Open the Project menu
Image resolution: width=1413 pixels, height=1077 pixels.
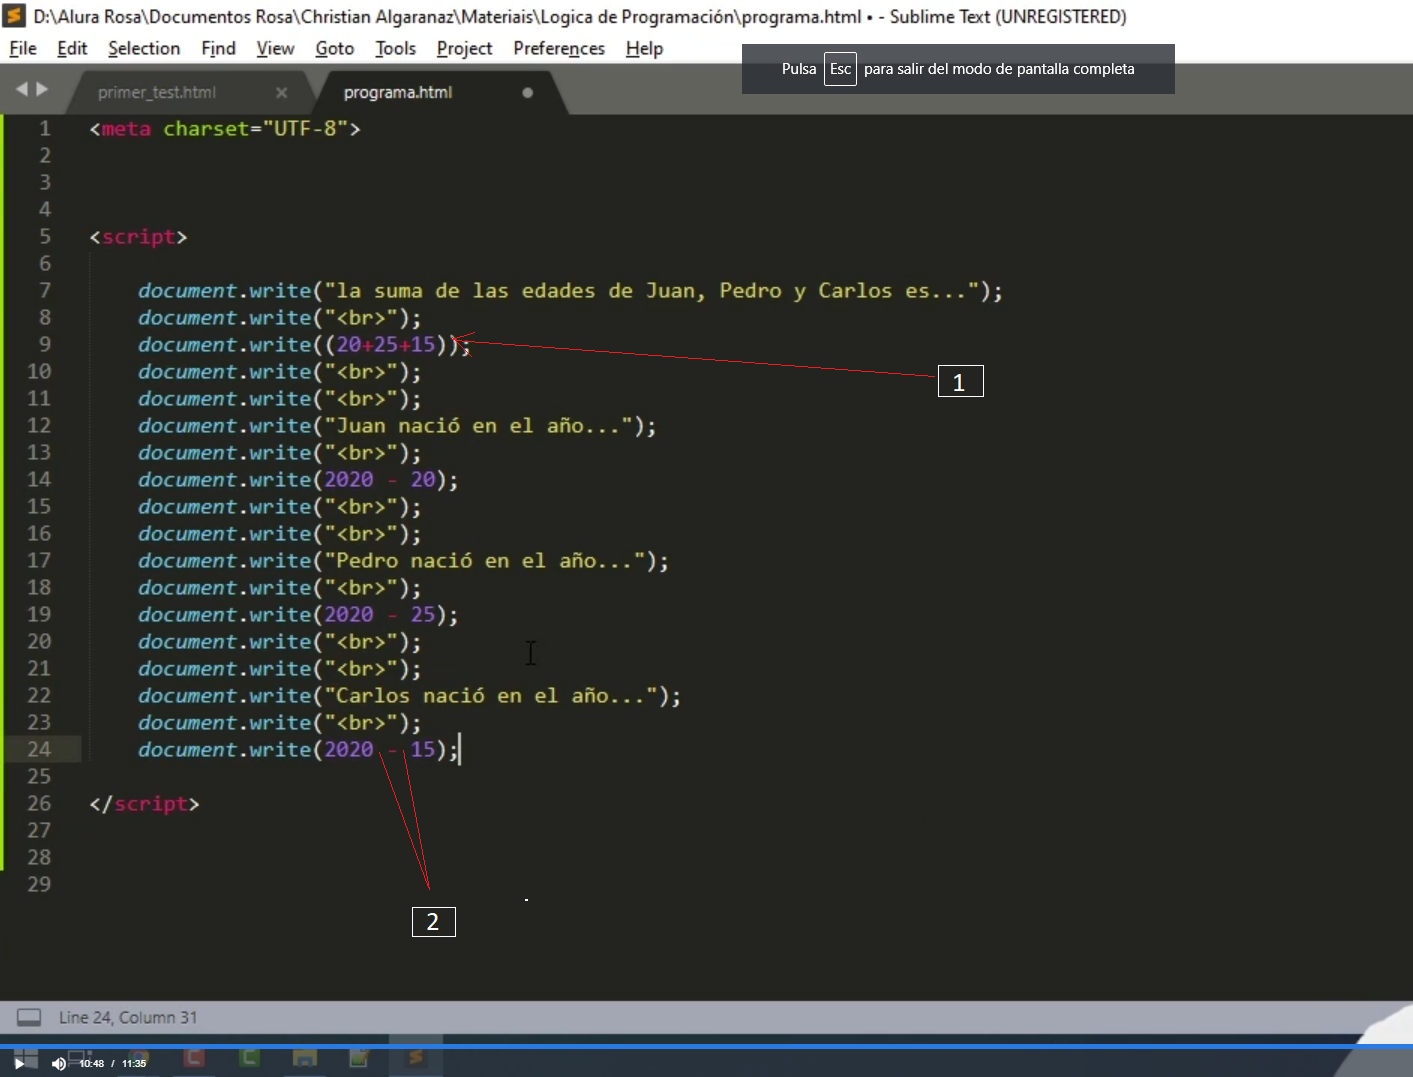pyautogui.click(x=464, y=48)
